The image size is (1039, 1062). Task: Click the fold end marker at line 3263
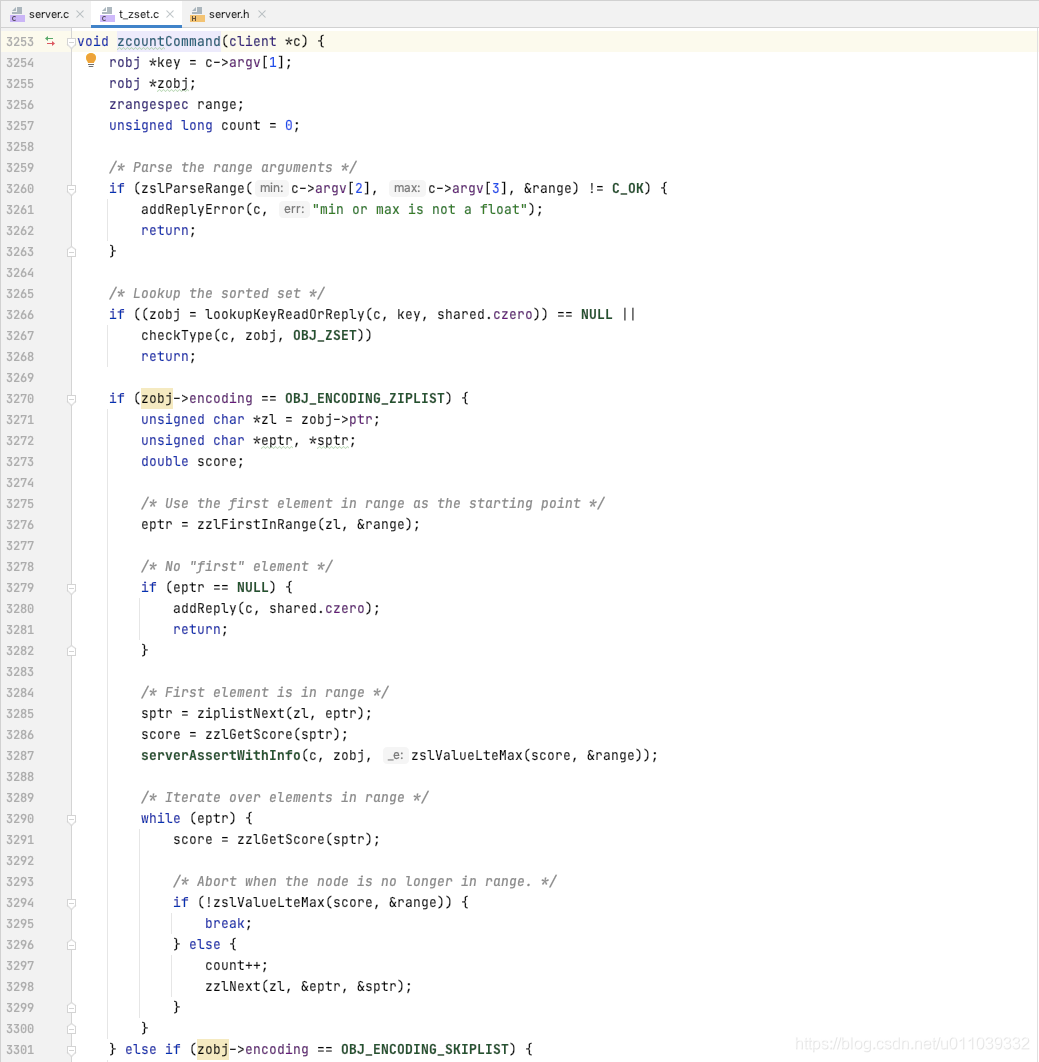pos(71,252)
